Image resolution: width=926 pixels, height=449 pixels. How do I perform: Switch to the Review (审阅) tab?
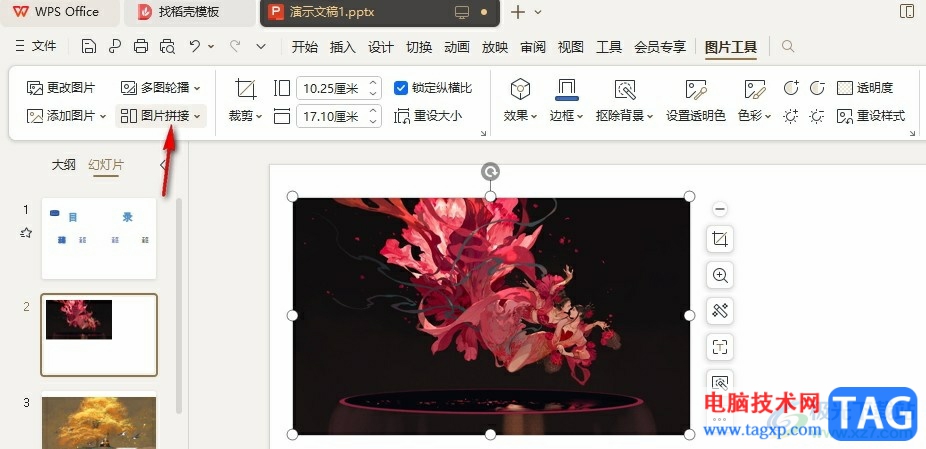tap(533, 47)
